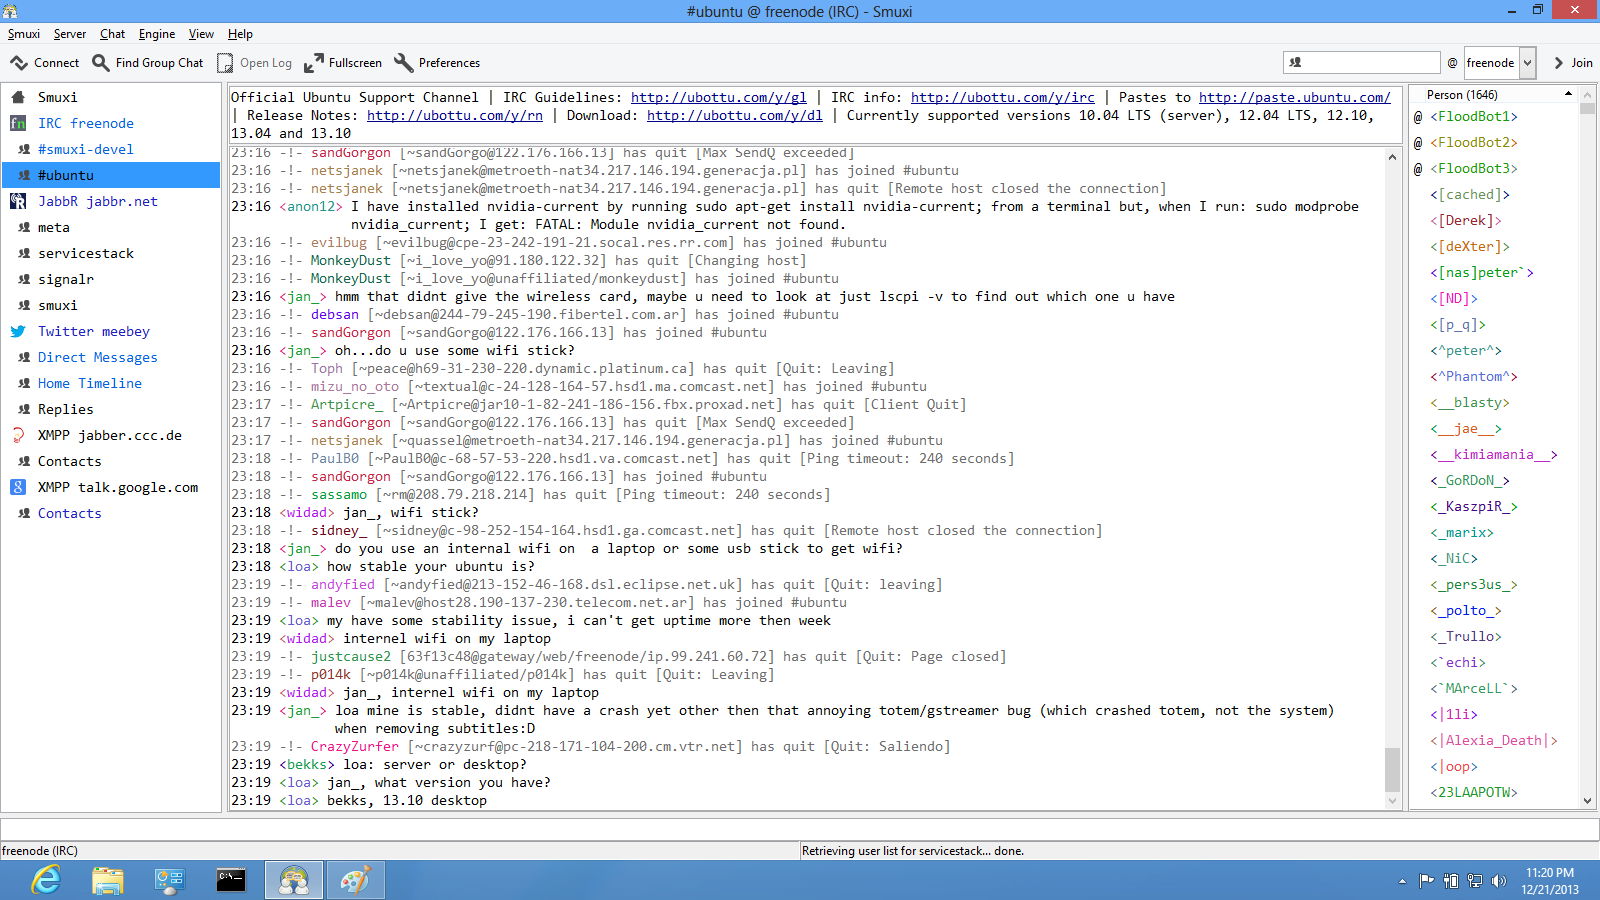This screenshot has width=1600, height=900.
Task: Select user <_KaszpiR_> in the person list
Action: point(1474,506)
